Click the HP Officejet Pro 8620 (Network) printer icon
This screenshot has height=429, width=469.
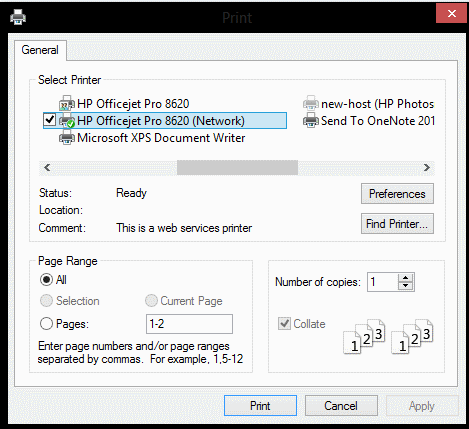click(67, 121)
